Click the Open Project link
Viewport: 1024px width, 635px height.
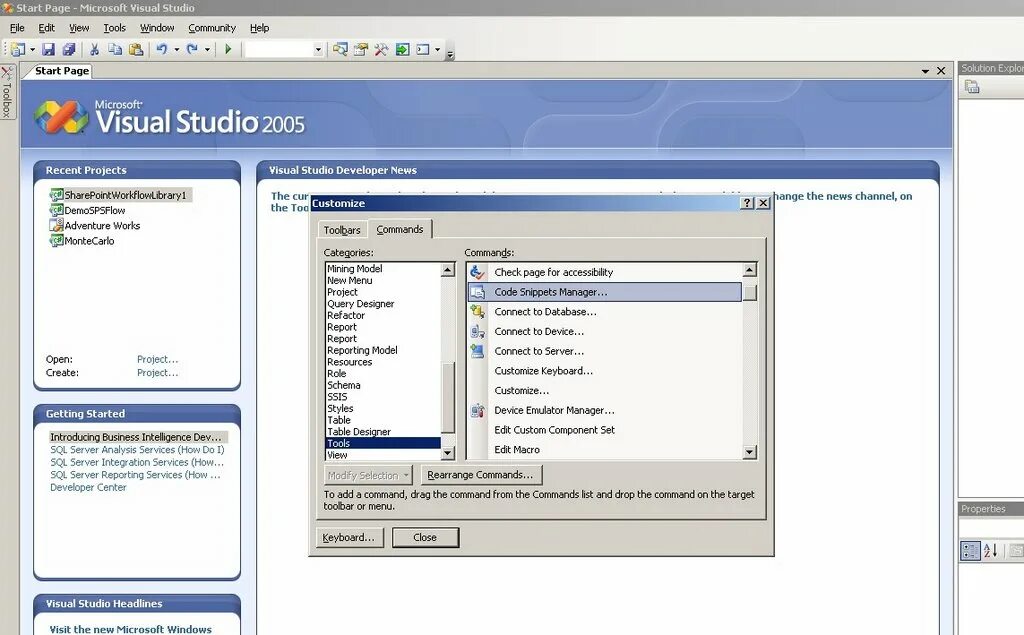[x=157, y=359]
